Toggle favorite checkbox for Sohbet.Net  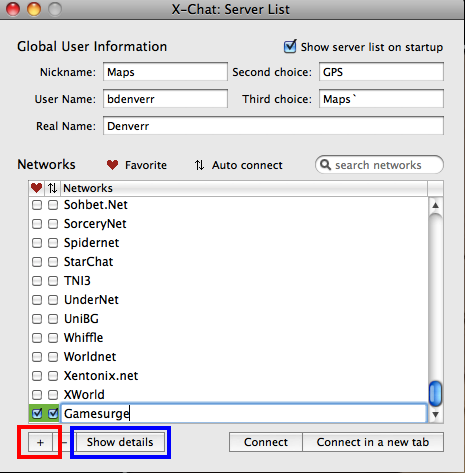[x=37, y=205]
